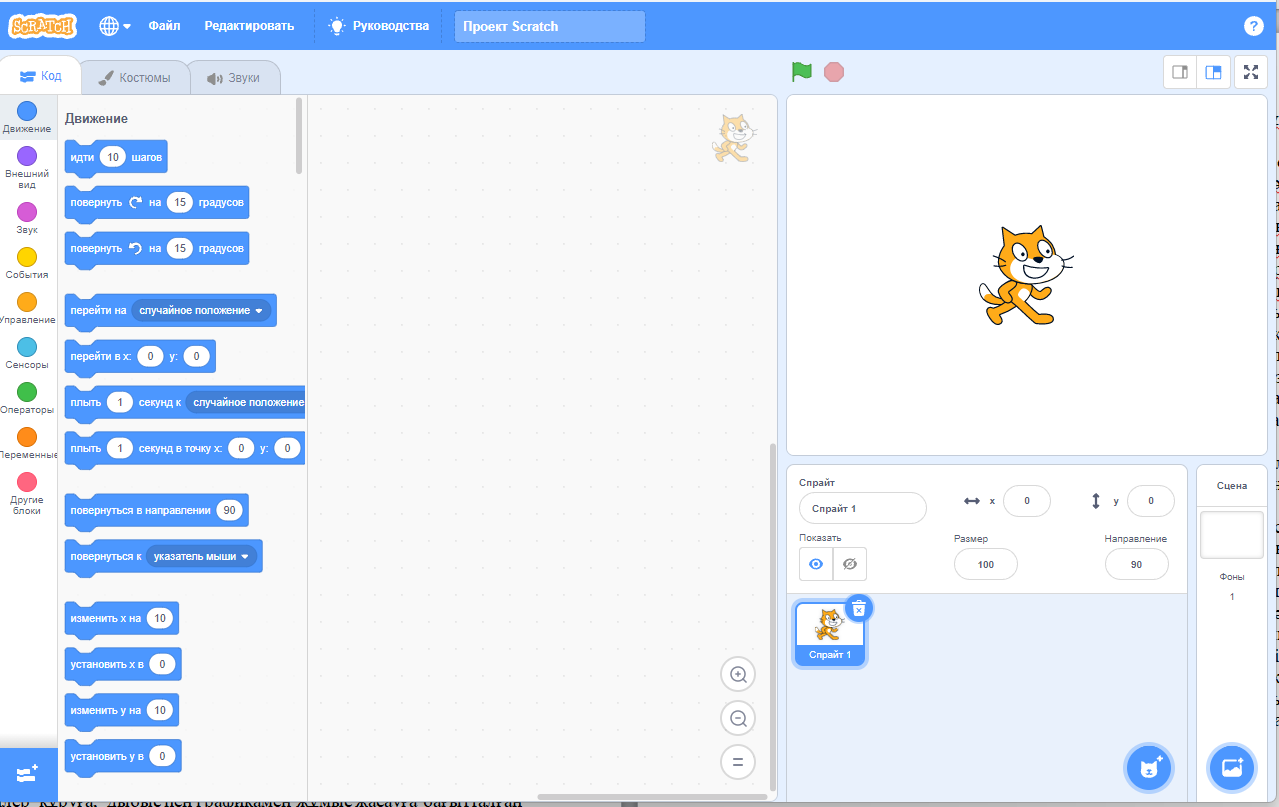The height and width of the screenshot is (807, 1279).
Task: Open случайное положение dropdown in перейти на
Action: pos(201,310)
